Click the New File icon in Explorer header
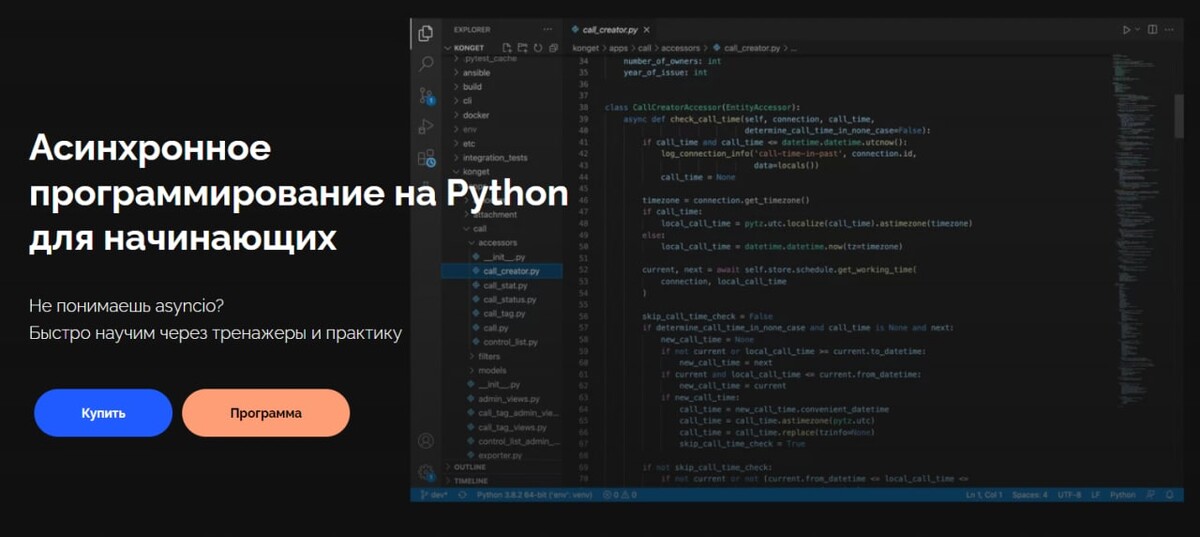This screenshot has width=1200, height=537. (507, 47)
